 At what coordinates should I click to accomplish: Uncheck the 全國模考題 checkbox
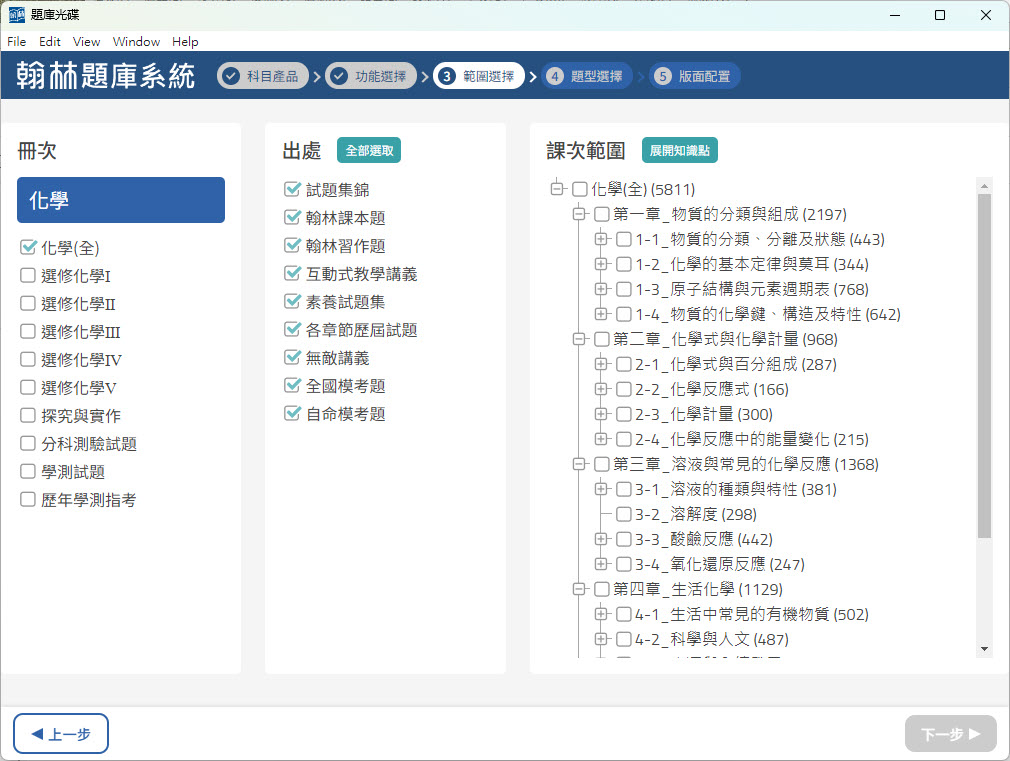tap(292, 386)
